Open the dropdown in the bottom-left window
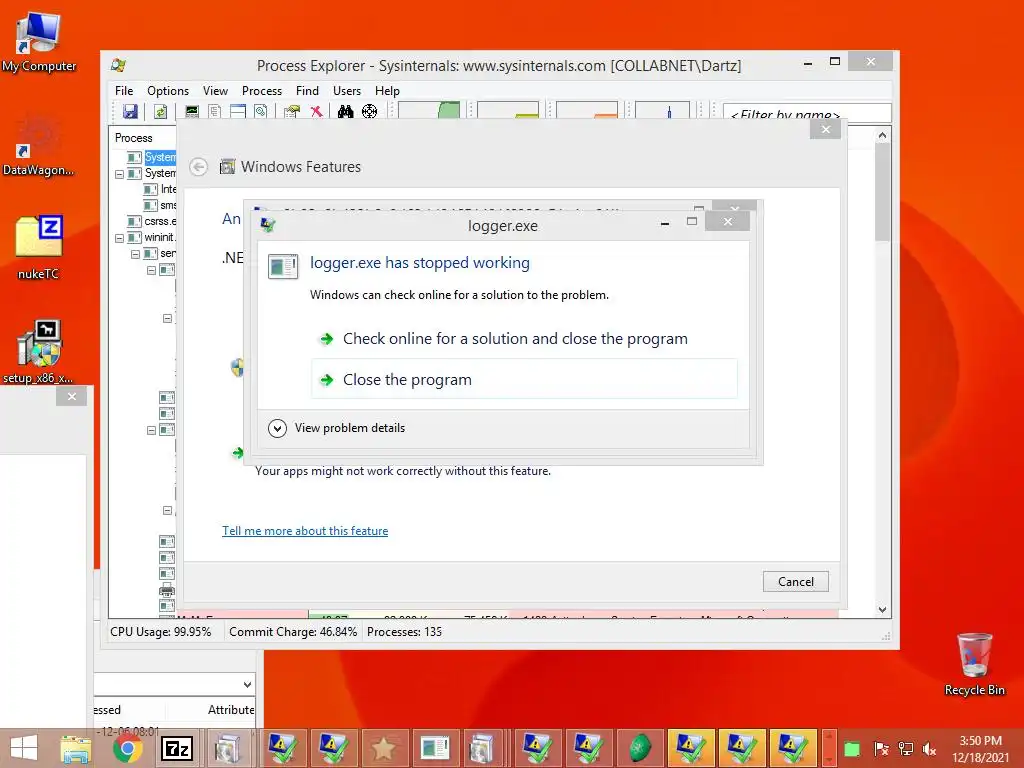The width and height of the screenshot is (1024, 768). pyautogui.click(x=247, y=684)
